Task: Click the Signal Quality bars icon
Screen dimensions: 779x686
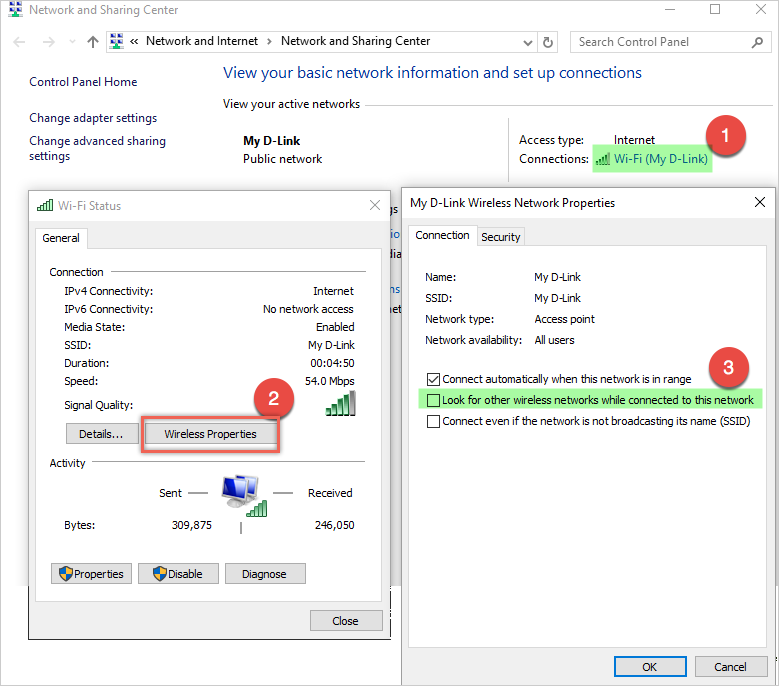Action: 341,403
